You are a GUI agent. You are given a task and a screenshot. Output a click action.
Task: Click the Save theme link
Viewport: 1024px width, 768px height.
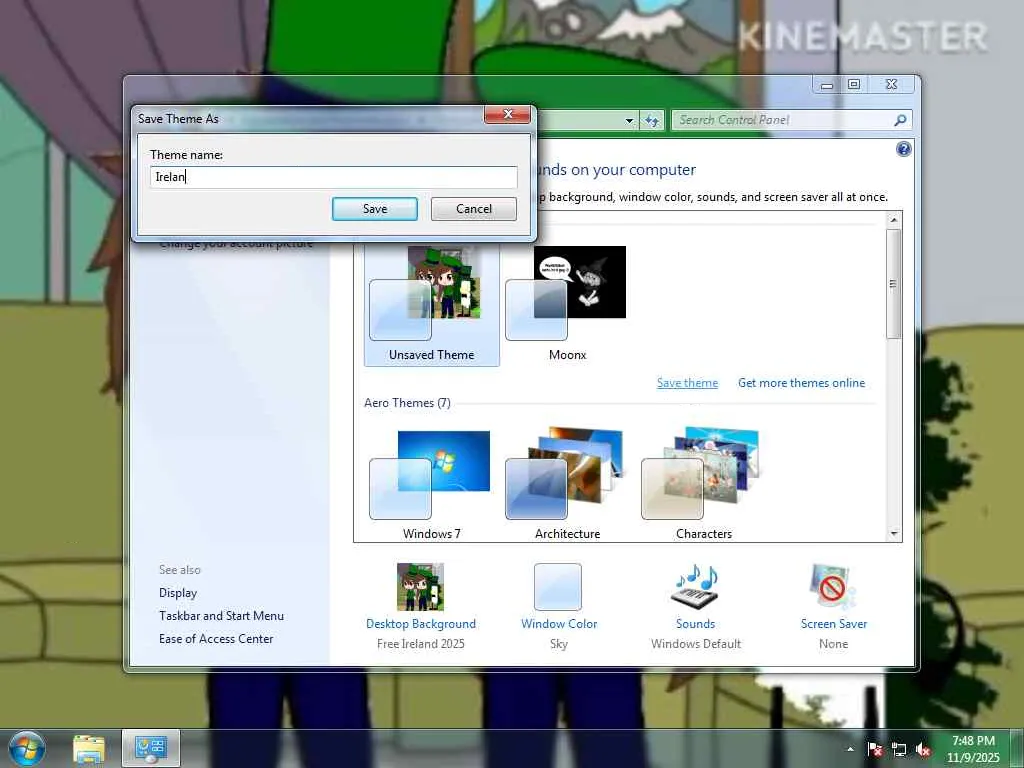pos(687,383)
